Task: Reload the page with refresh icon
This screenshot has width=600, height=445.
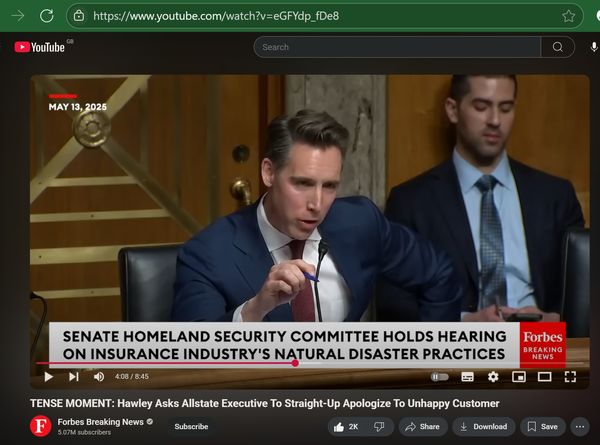Action: coord(47,16)
